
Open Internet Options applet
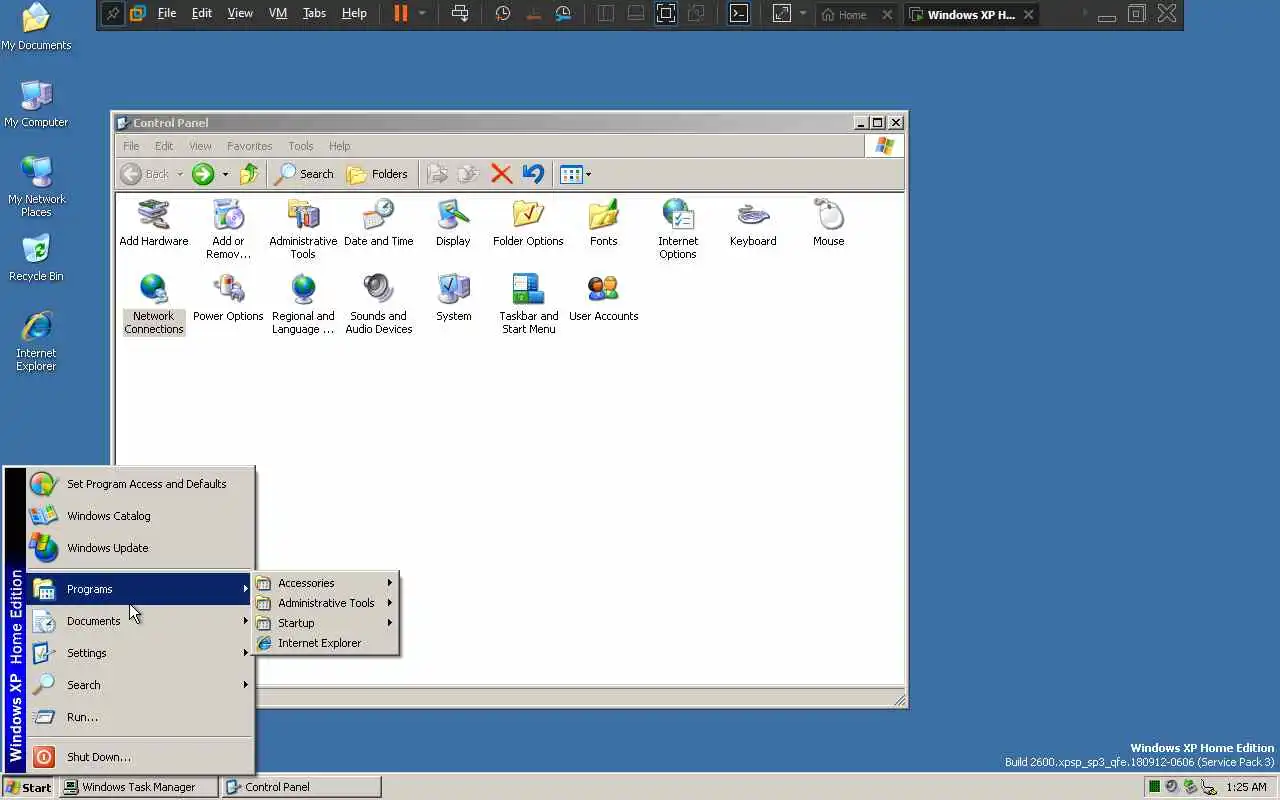point(678,228)
